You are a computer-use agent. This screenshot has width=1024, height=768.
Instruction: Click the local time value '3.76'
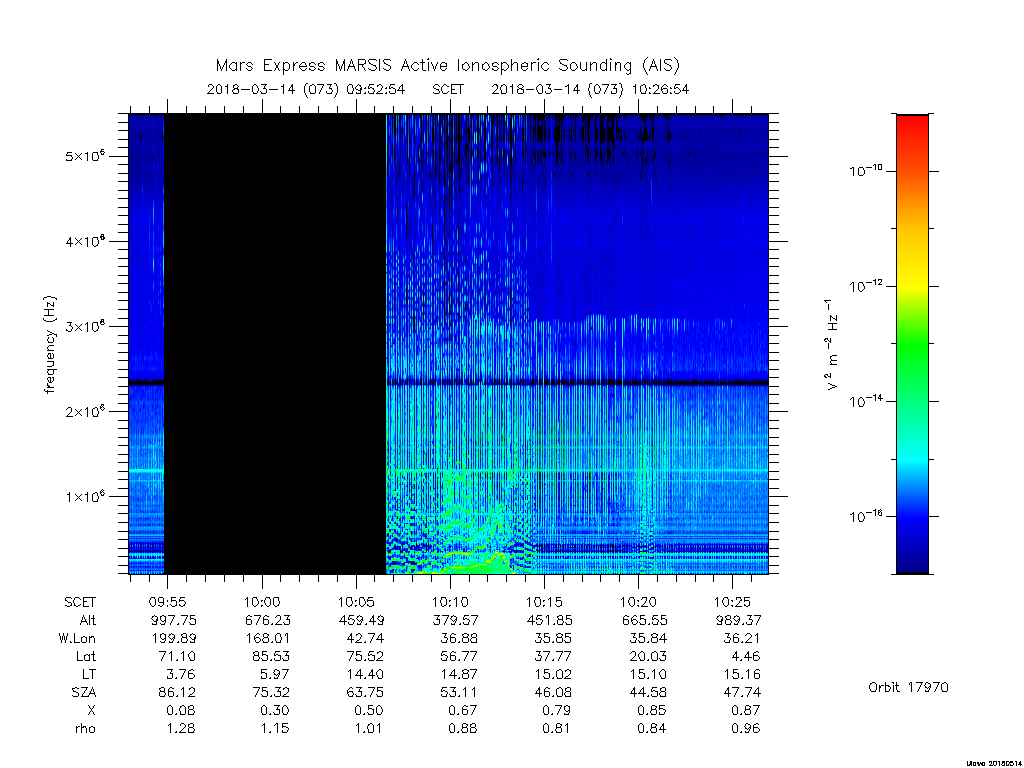(x=181, y=674)
